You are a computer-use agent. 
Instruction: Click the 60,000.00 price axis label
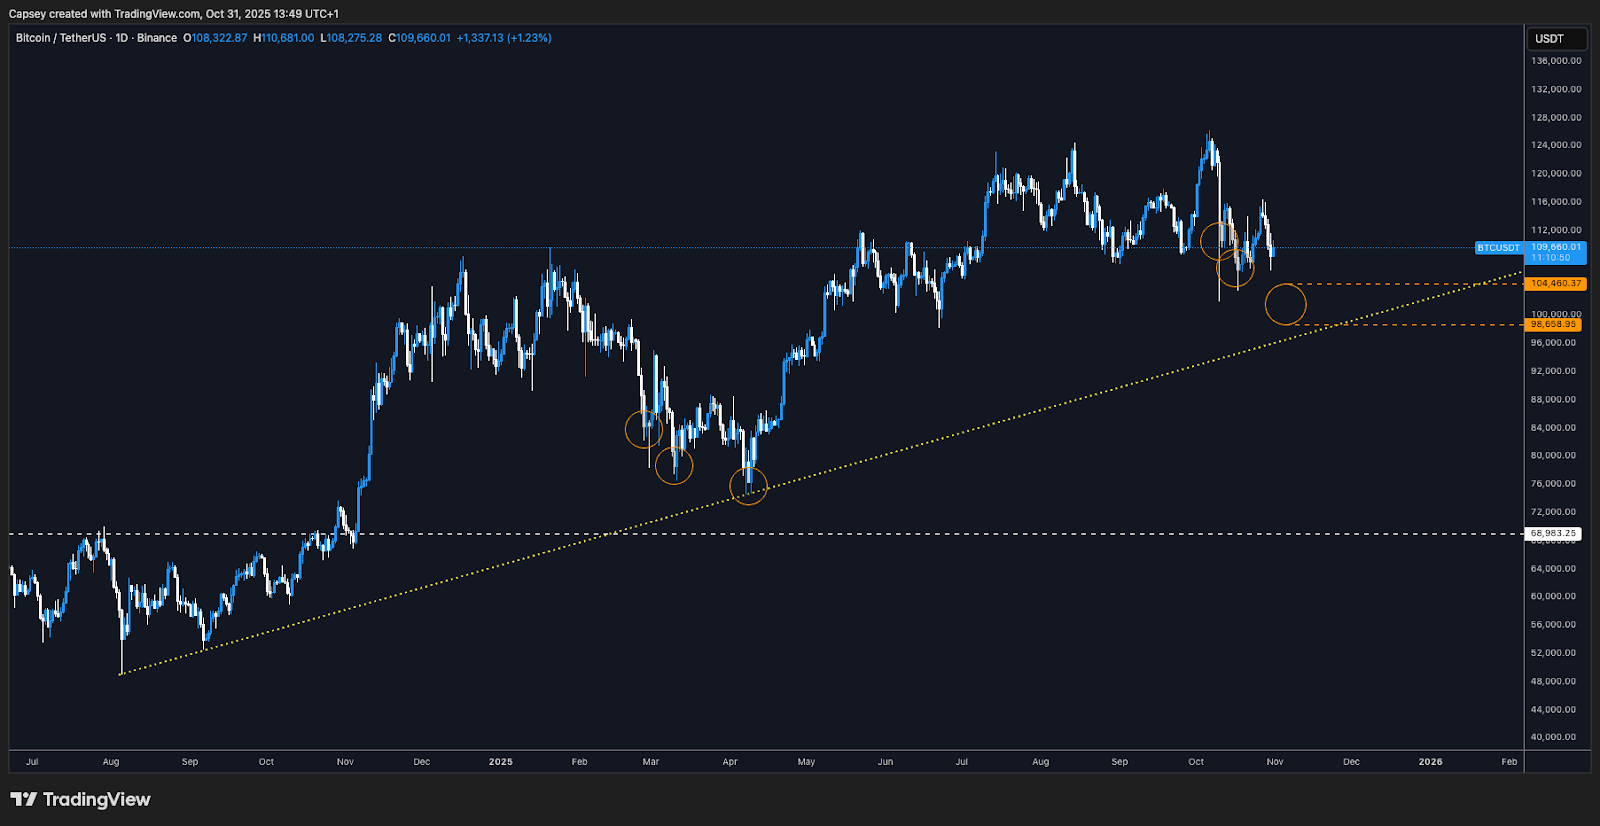(1553, 597)
